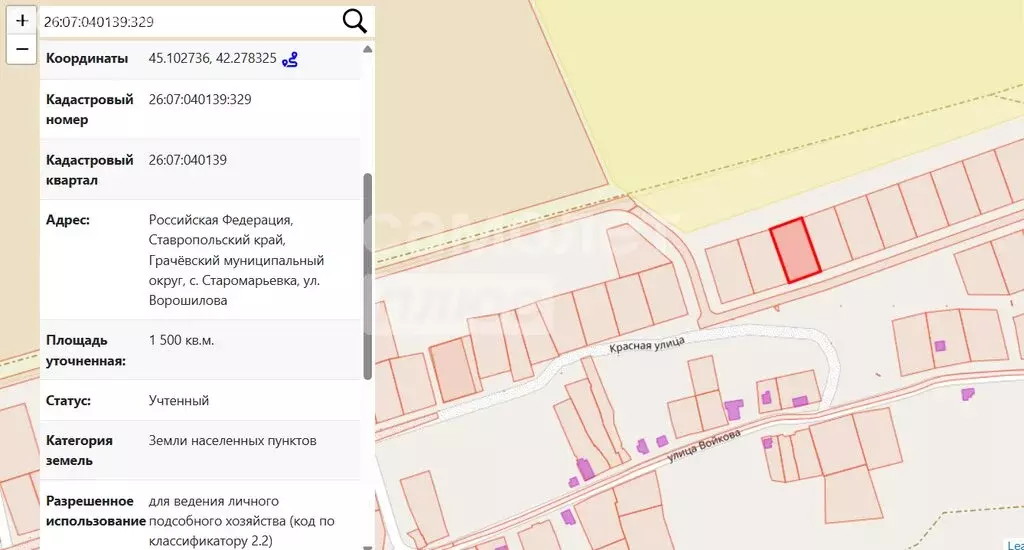This screenshot has width=1024, height=550.
Task: Click the magnifier search icon
Action: (x=355, y=22)
